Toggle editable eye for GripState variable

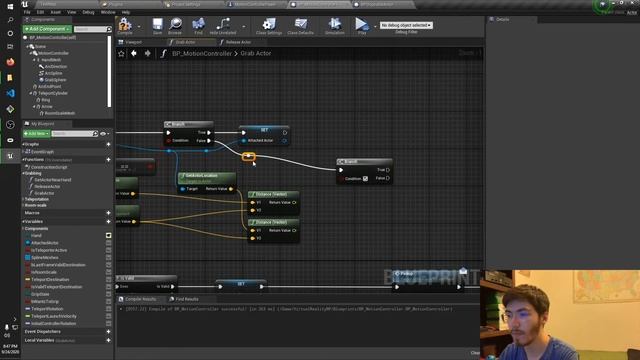click(109, 294)
